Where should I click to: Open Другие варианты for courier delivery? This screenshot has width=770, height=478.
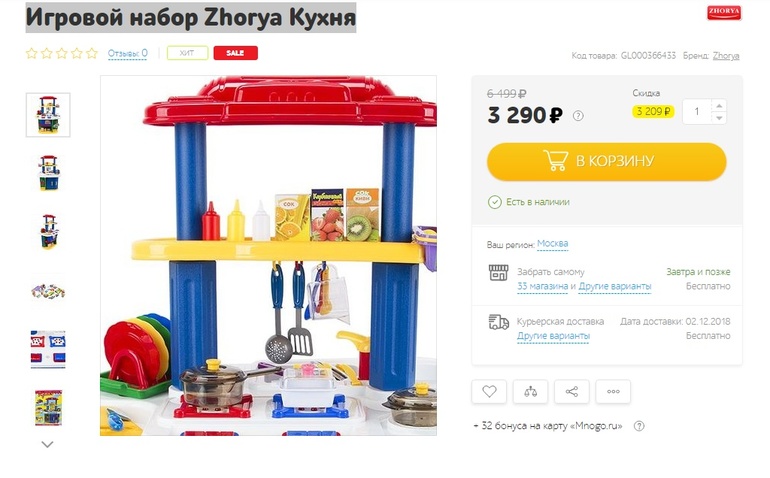553,336
